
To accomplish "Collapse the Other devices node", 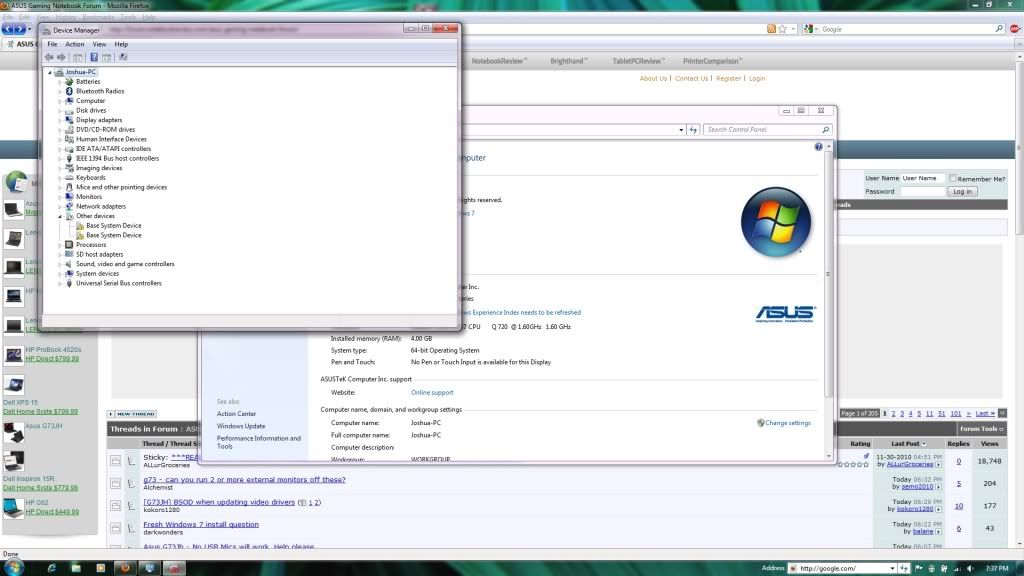I will pyautogui.click(x=60, y=216).
